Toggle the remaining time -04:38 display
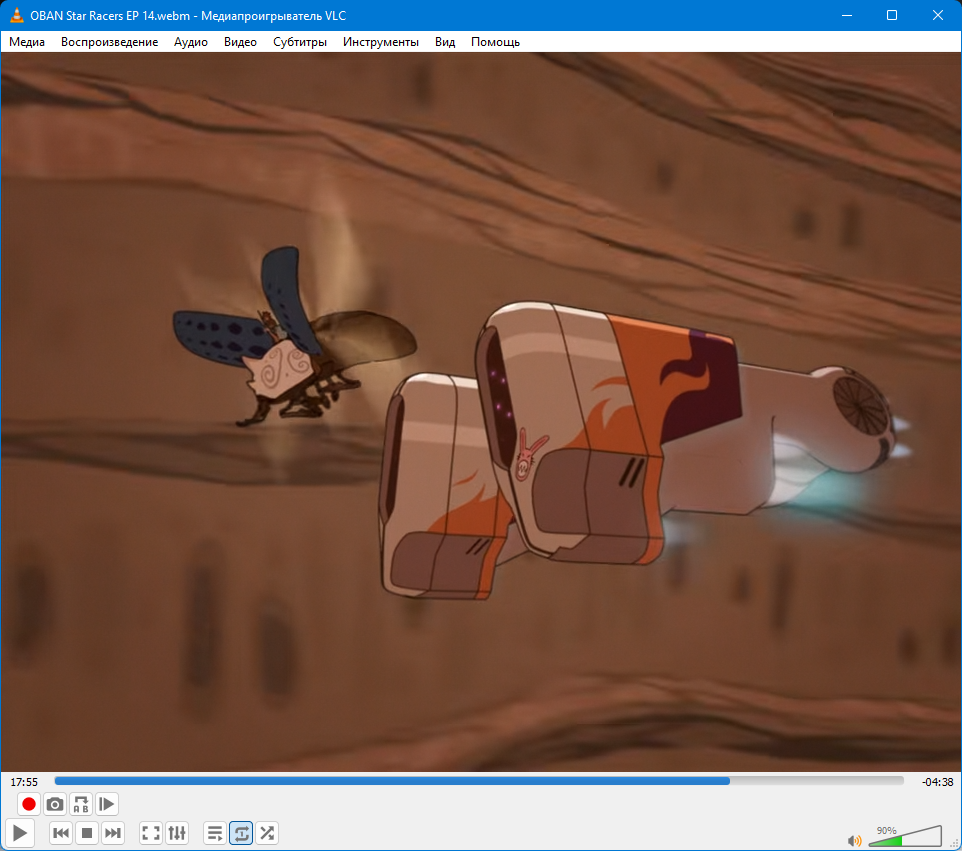 click(x=937, y=782)
